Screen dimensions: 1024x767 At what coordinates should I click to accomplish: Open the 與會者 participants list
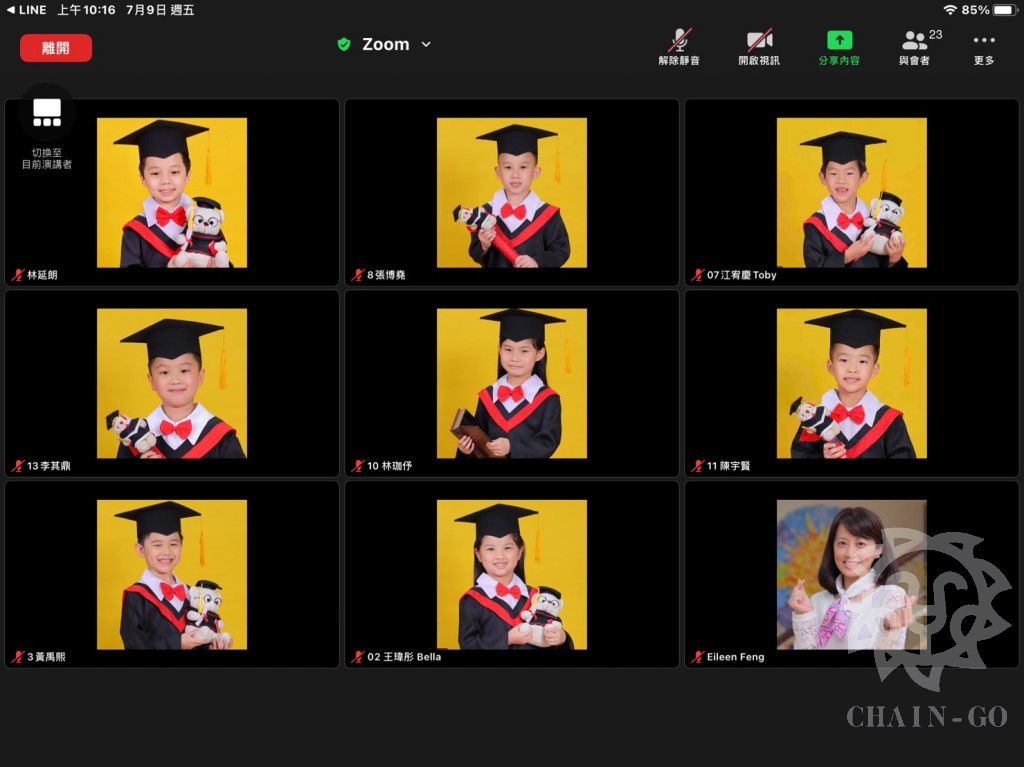point(914,48)
